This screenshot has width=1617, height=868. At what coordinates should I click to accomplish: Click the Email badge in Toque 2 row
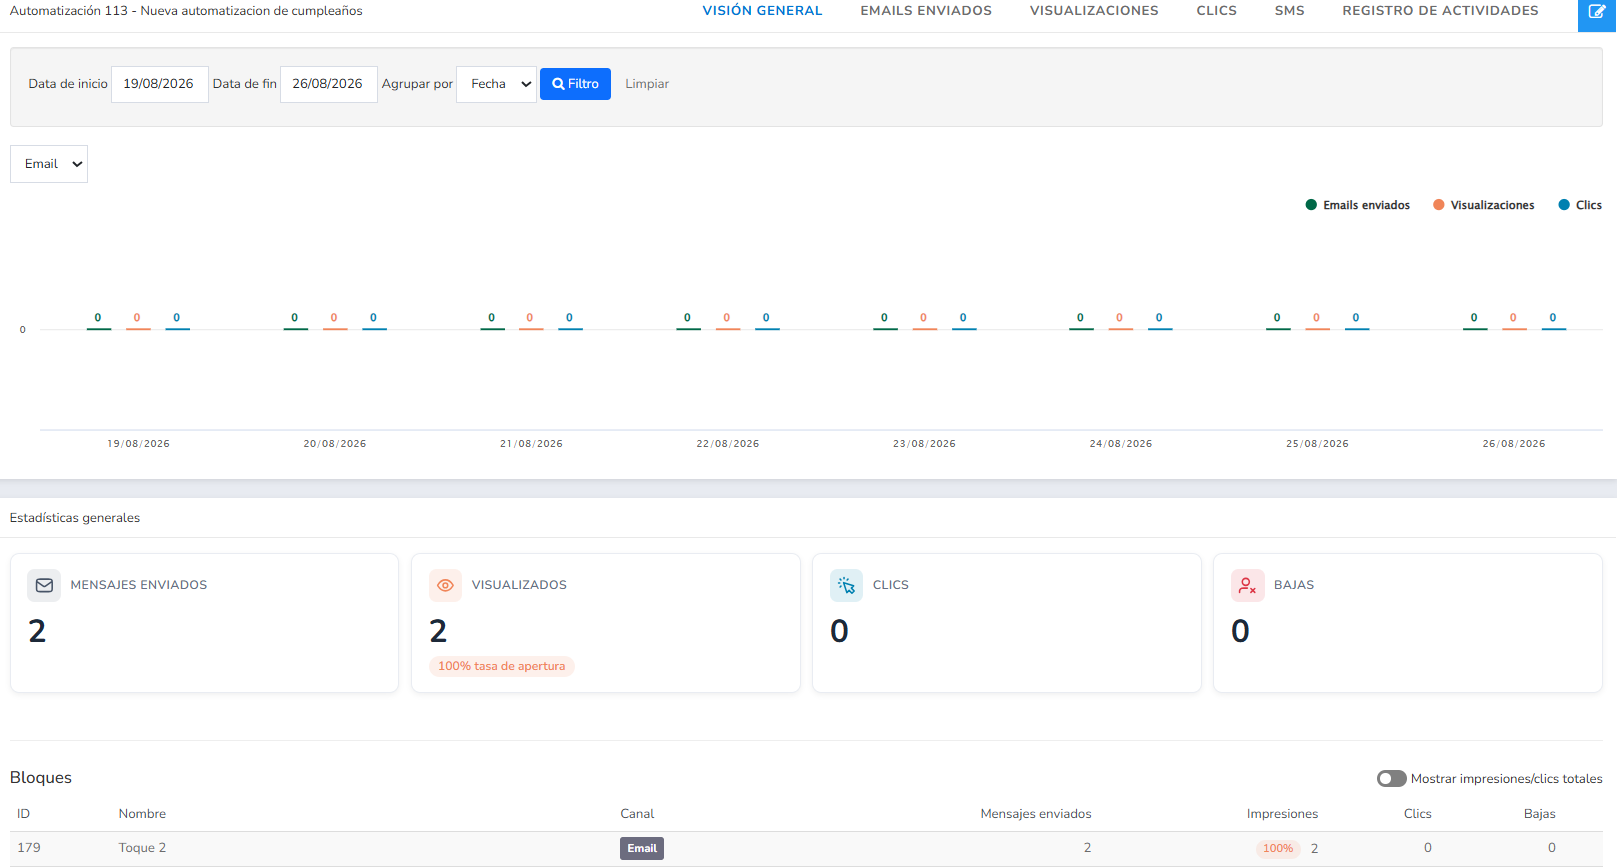coord(641,848)
